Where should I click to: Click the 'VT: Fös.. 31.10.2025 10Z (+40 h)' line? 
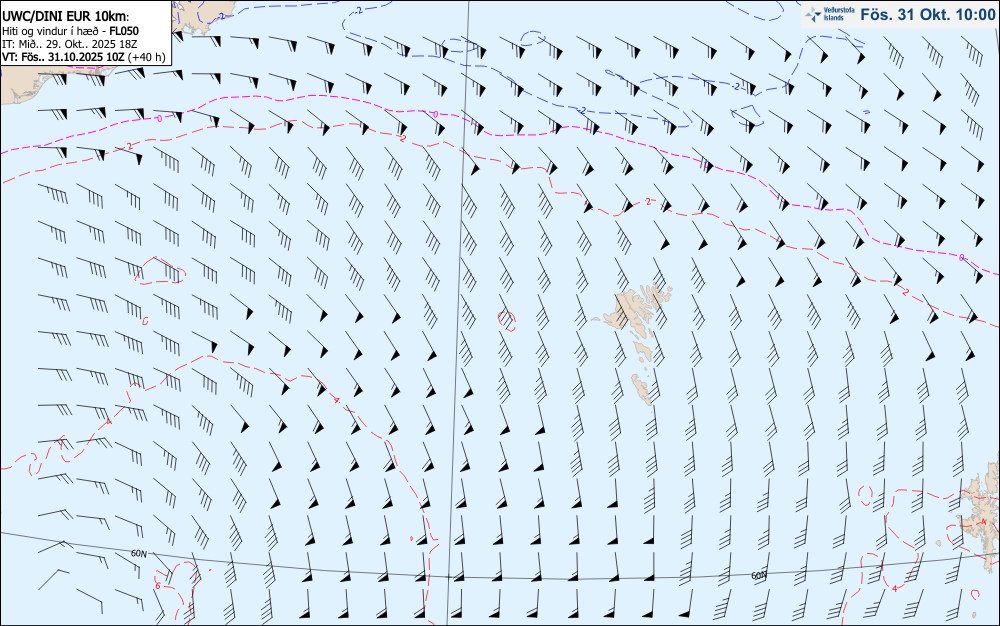point(84,57)
